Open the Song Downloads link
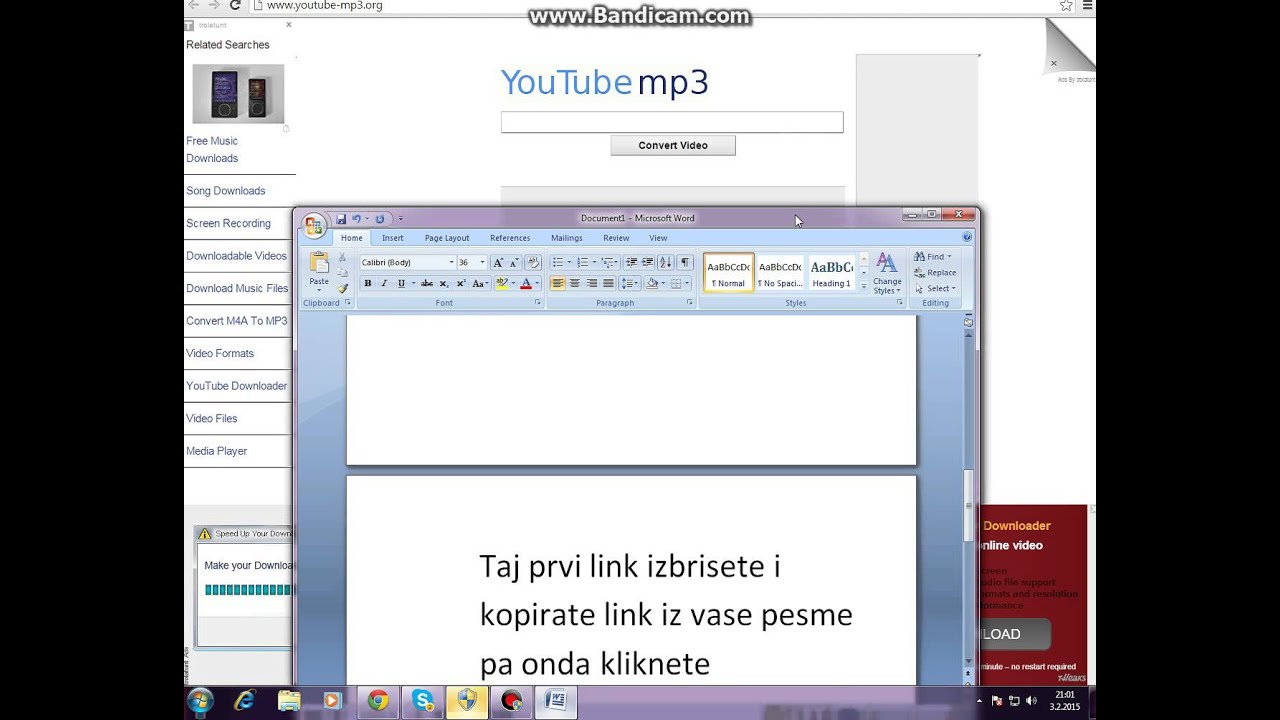Image resolution: width=1280 pixels, height=720 pixels. (x=225, y=191)
